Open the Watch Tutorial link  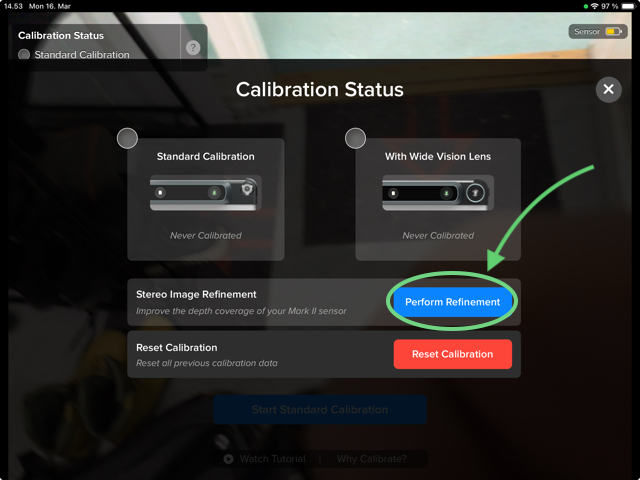tap(272, 459)
